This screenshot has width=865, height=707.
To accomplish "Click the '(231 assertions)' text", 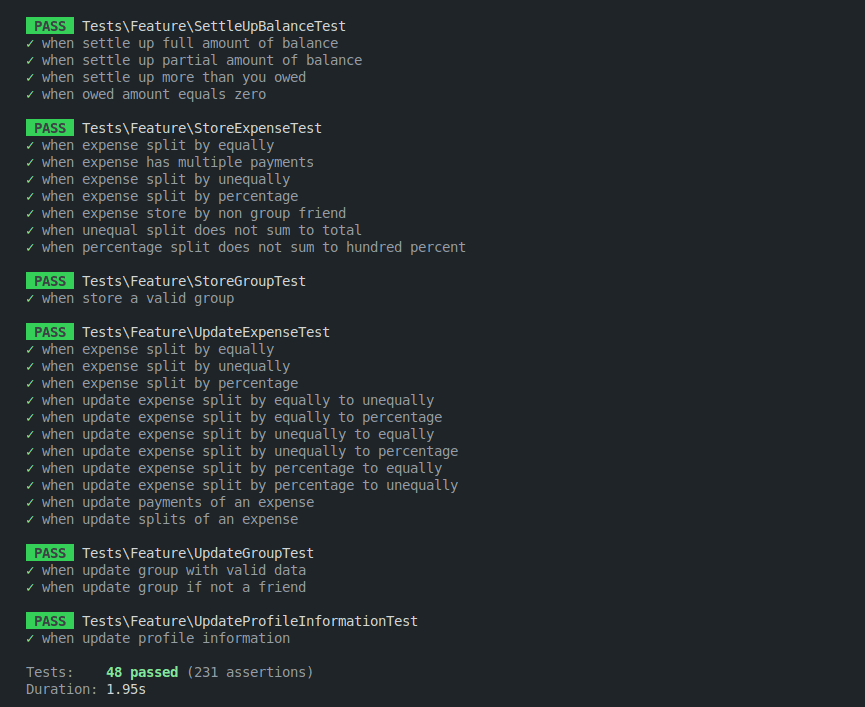I will pos(250,672).
